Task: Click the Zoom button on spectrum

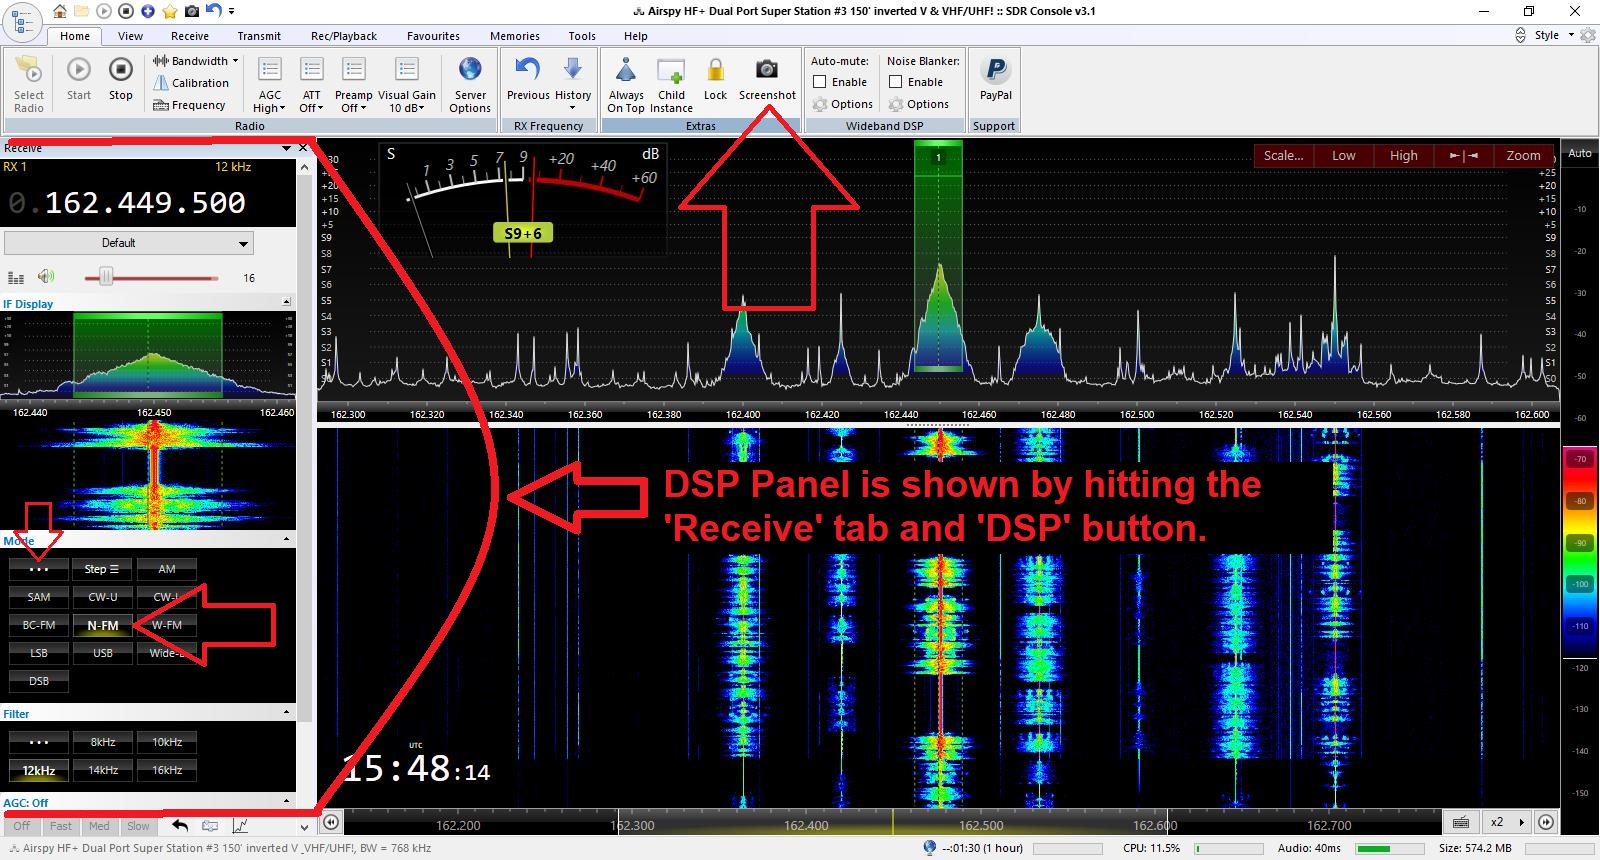Action: coord(1523,156)
